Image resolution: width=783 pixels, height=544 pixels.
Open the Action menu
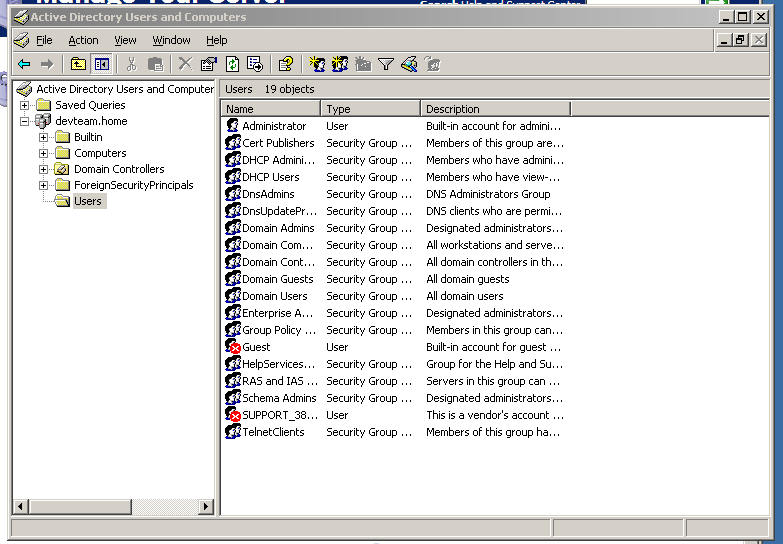[83, 40]
